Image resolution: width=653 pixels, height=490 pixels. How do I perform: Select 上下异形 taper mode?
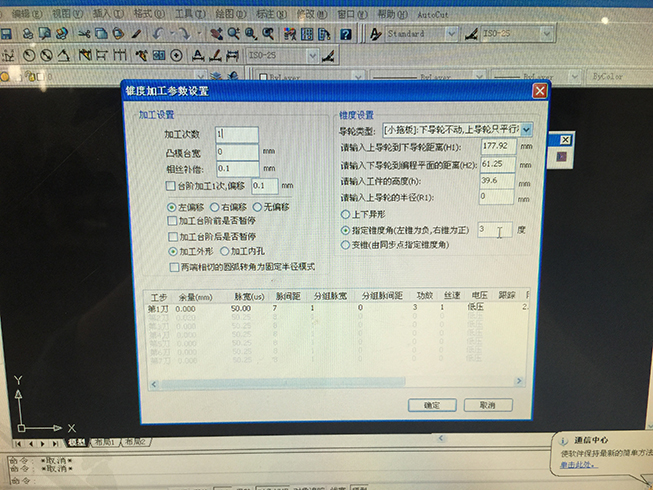click(x=346, y=215)
